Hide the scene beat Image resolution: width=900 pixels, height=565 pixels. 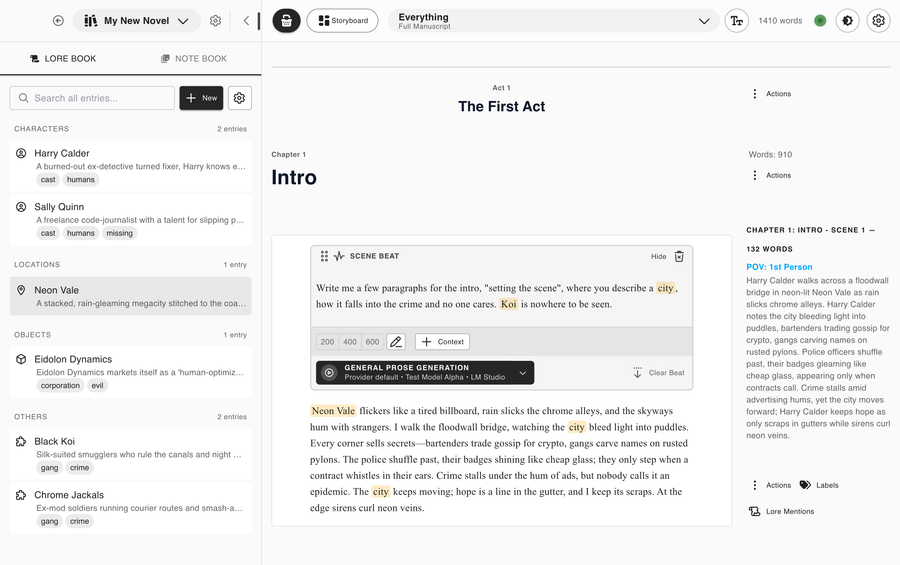click(658, 257)
